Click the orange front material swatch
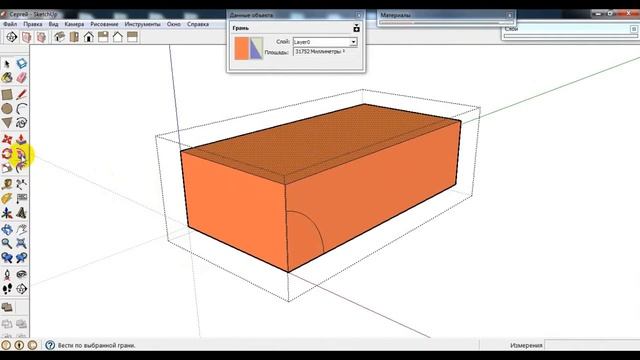Image resolution: width=640 pixels, height=360 pixels. [241, 49]
